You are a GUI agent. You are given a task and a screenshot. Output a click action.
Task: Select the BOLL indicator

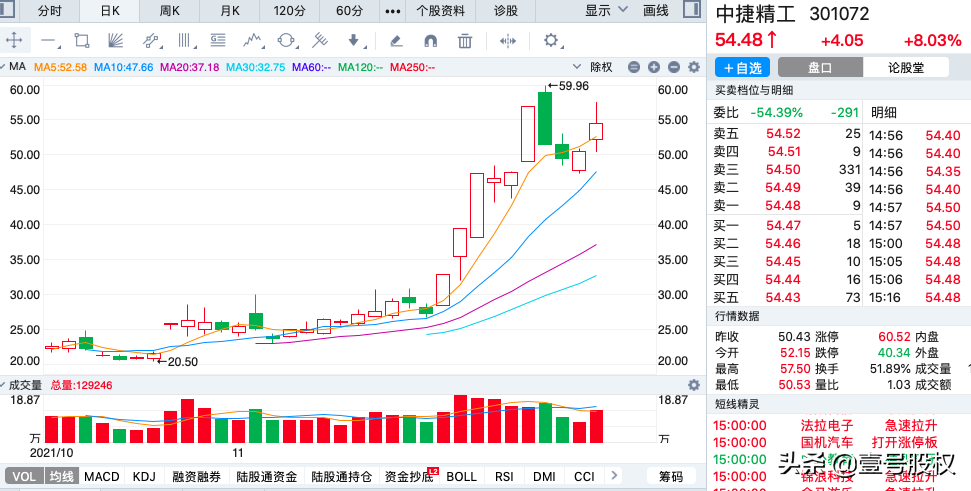[461, 476]
